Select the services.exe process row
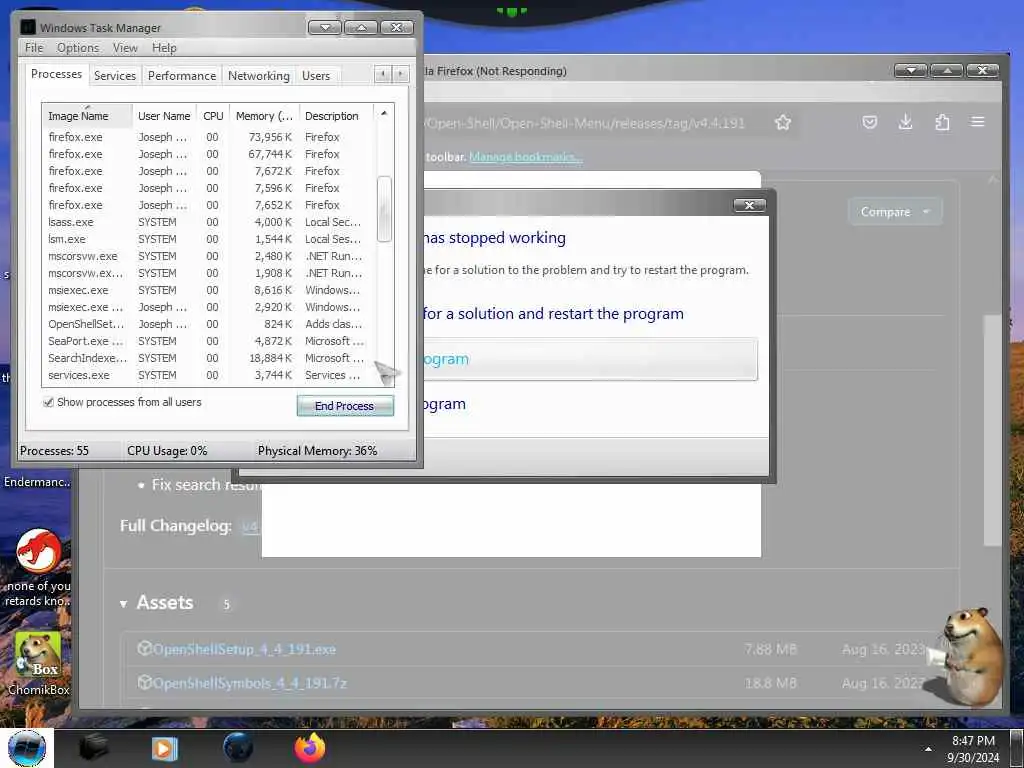 pyautogui.click(x=209, y=375)
